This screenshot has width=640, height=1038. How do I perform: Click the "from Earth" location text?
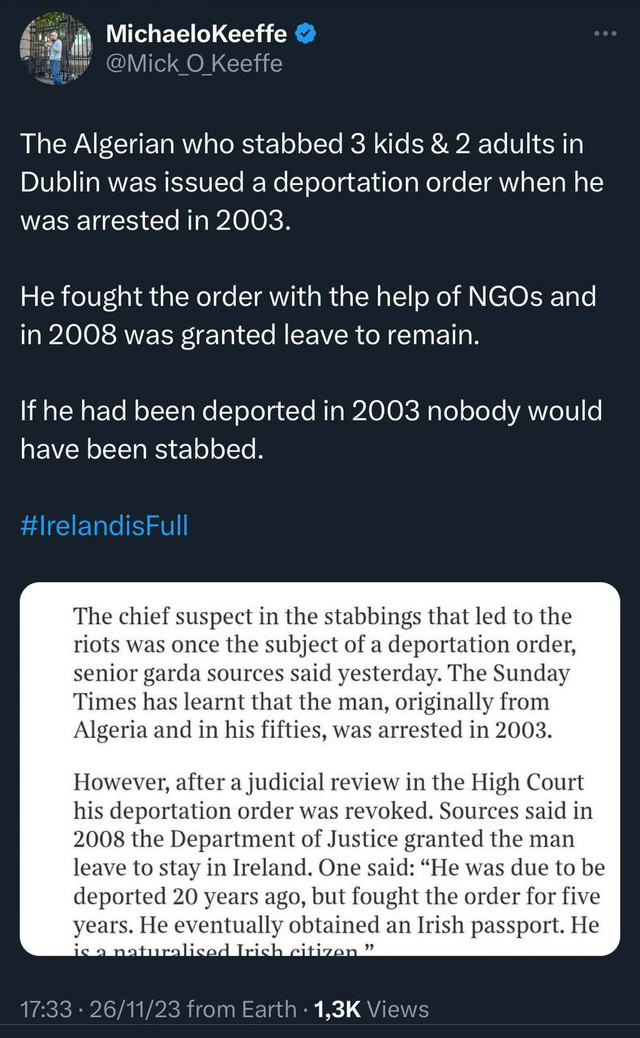(241, 1010)
